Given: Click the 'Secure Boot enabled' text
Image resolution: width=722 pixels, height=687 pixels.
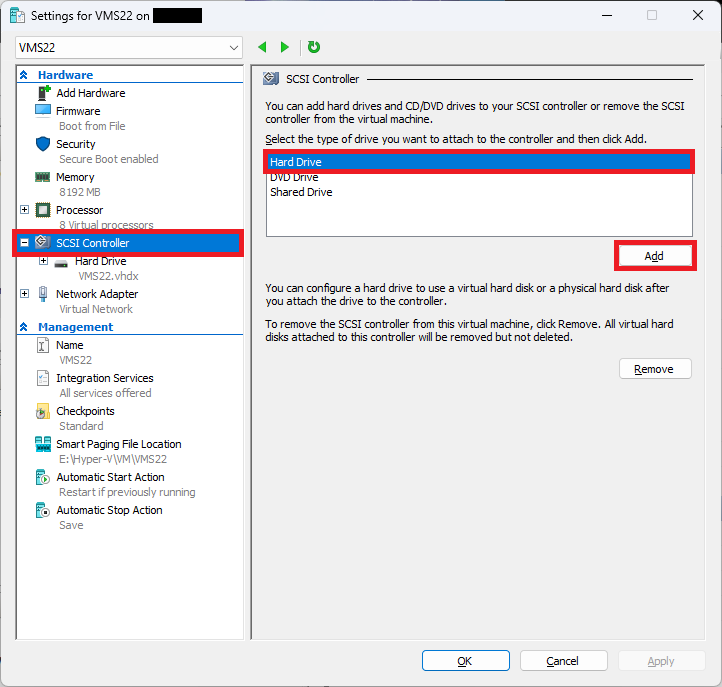Looking at the screenshot, I should coord(109,159).
